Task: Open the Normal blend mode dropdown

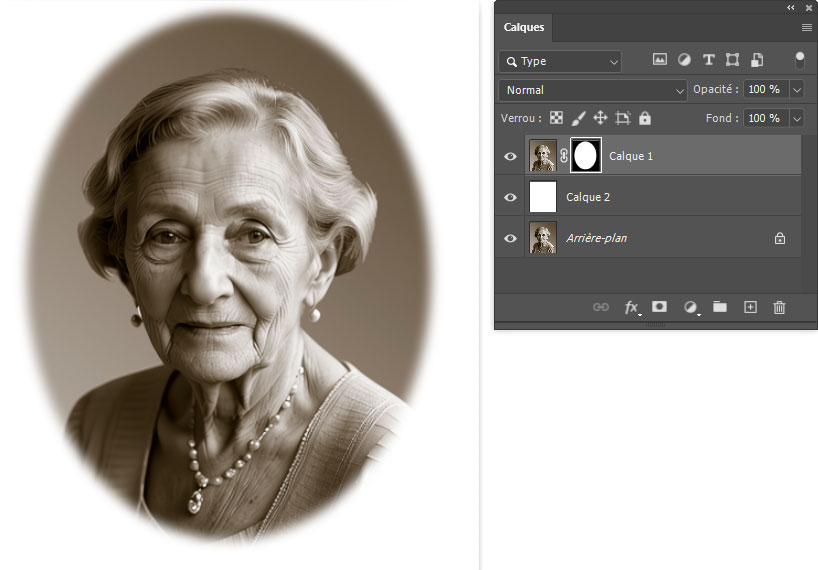Action: pos(593,90)
